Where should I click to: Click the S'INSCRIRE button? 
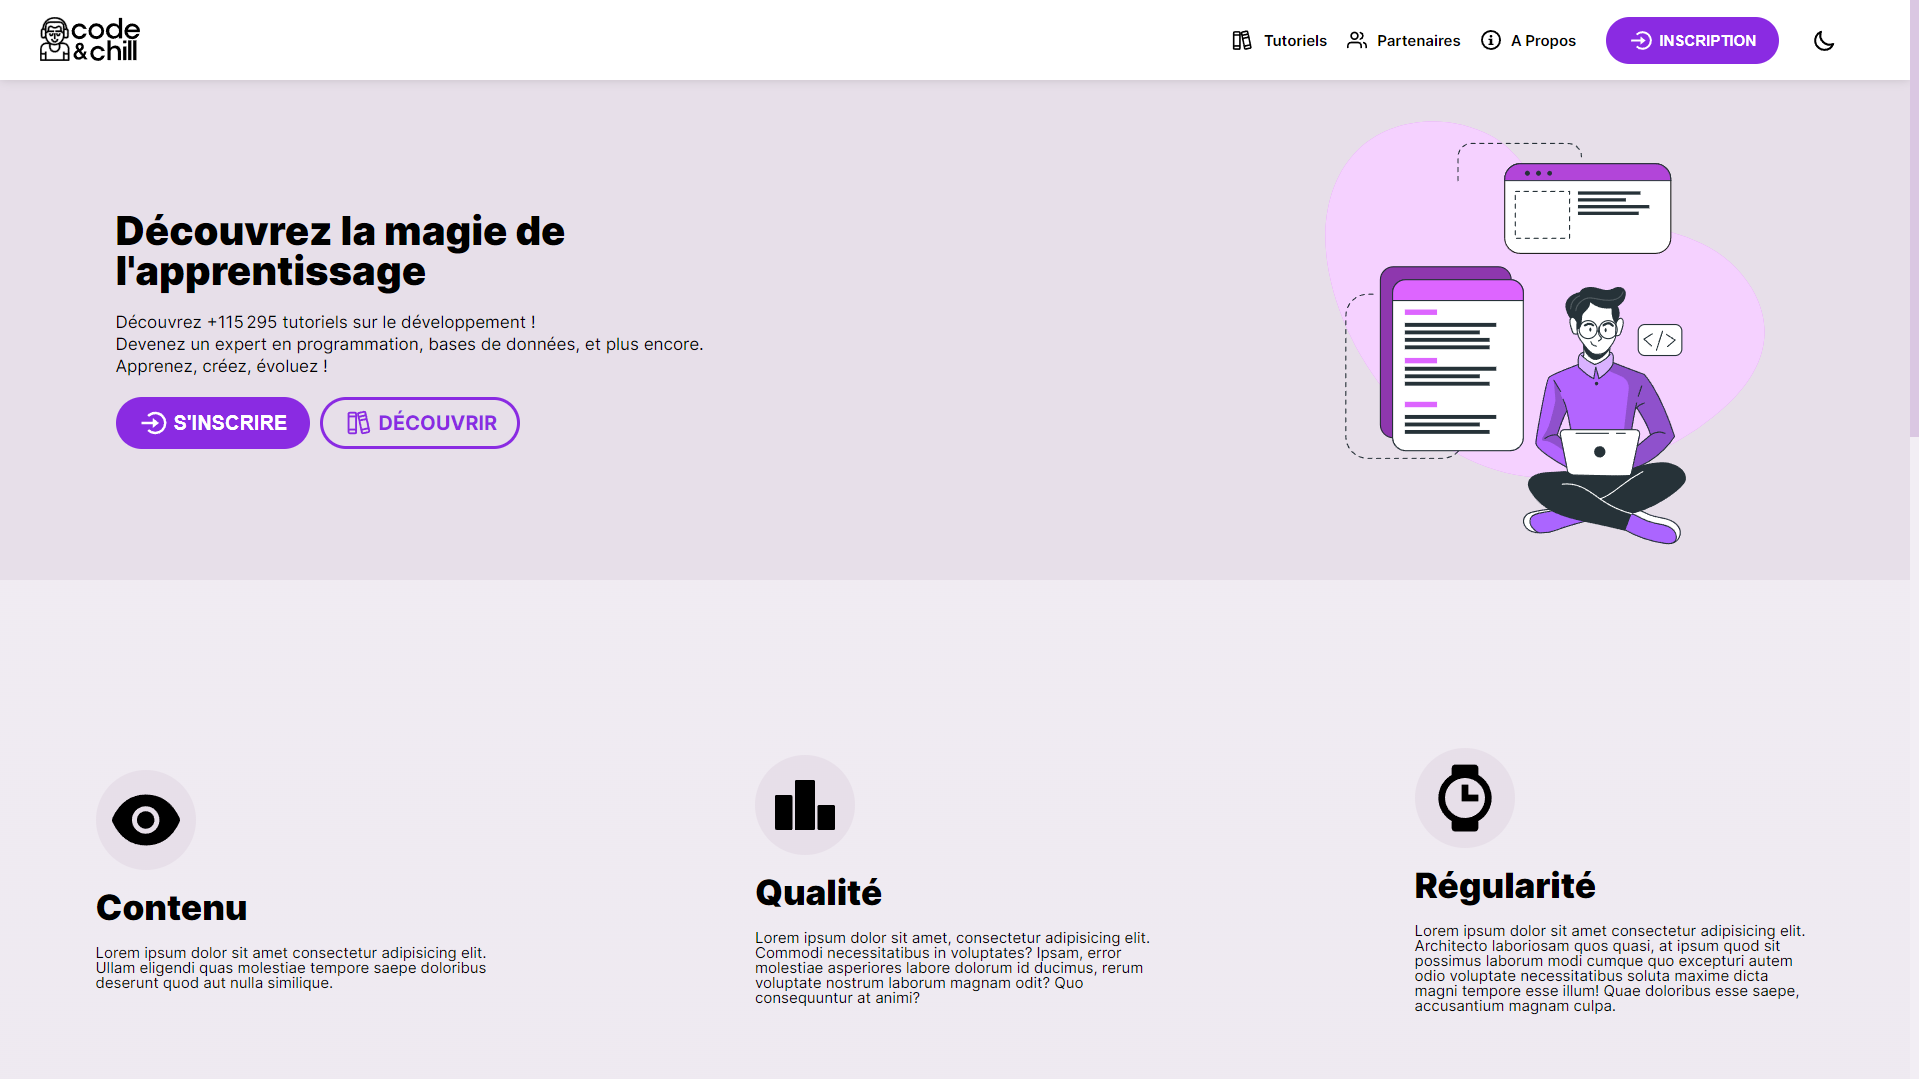click(x=212, y=423)
